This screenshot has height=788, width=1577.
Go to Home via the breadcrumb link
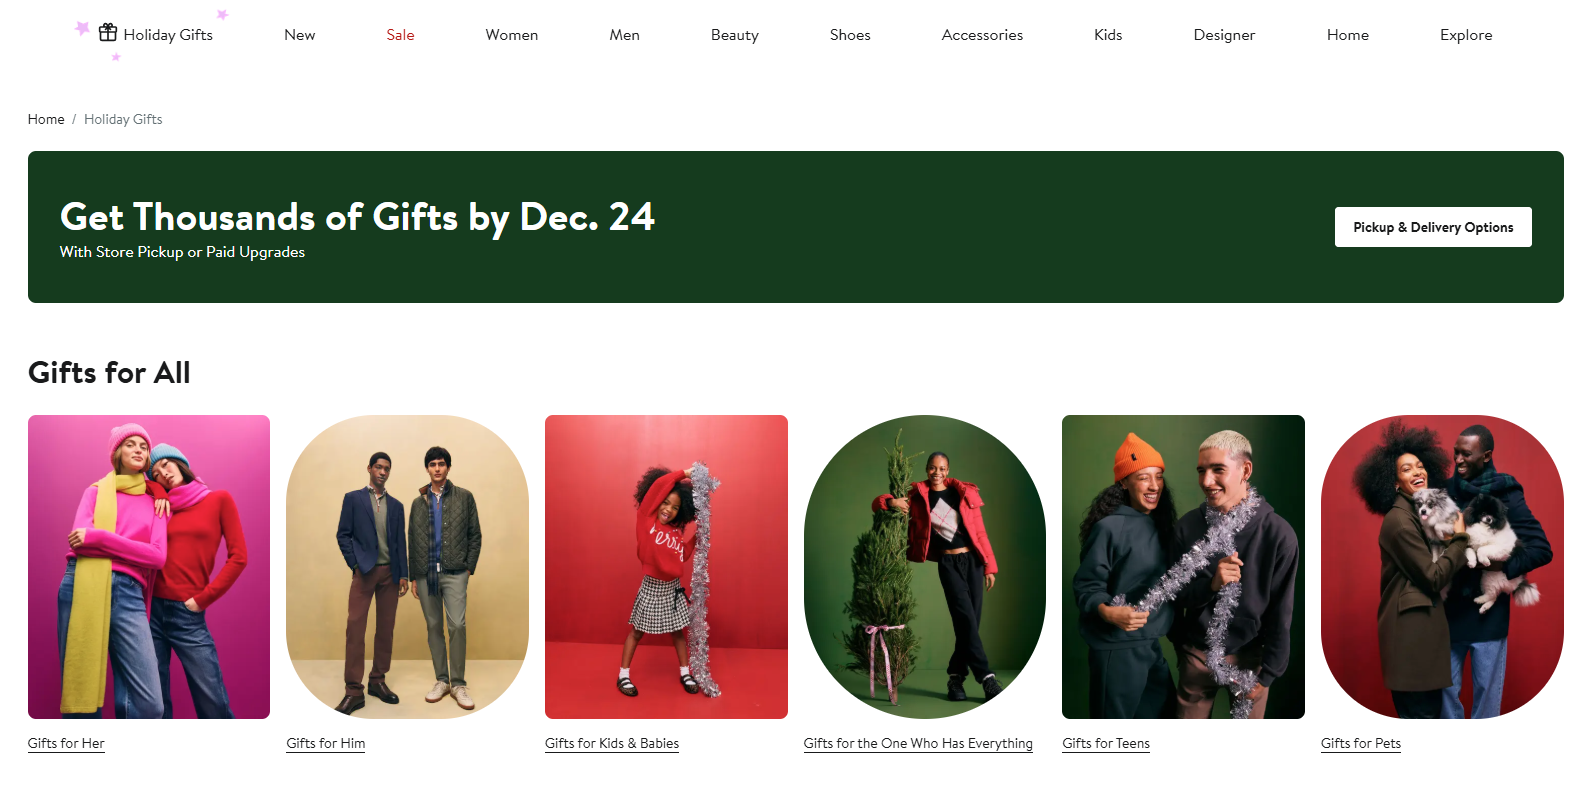(x=46, y=119)
